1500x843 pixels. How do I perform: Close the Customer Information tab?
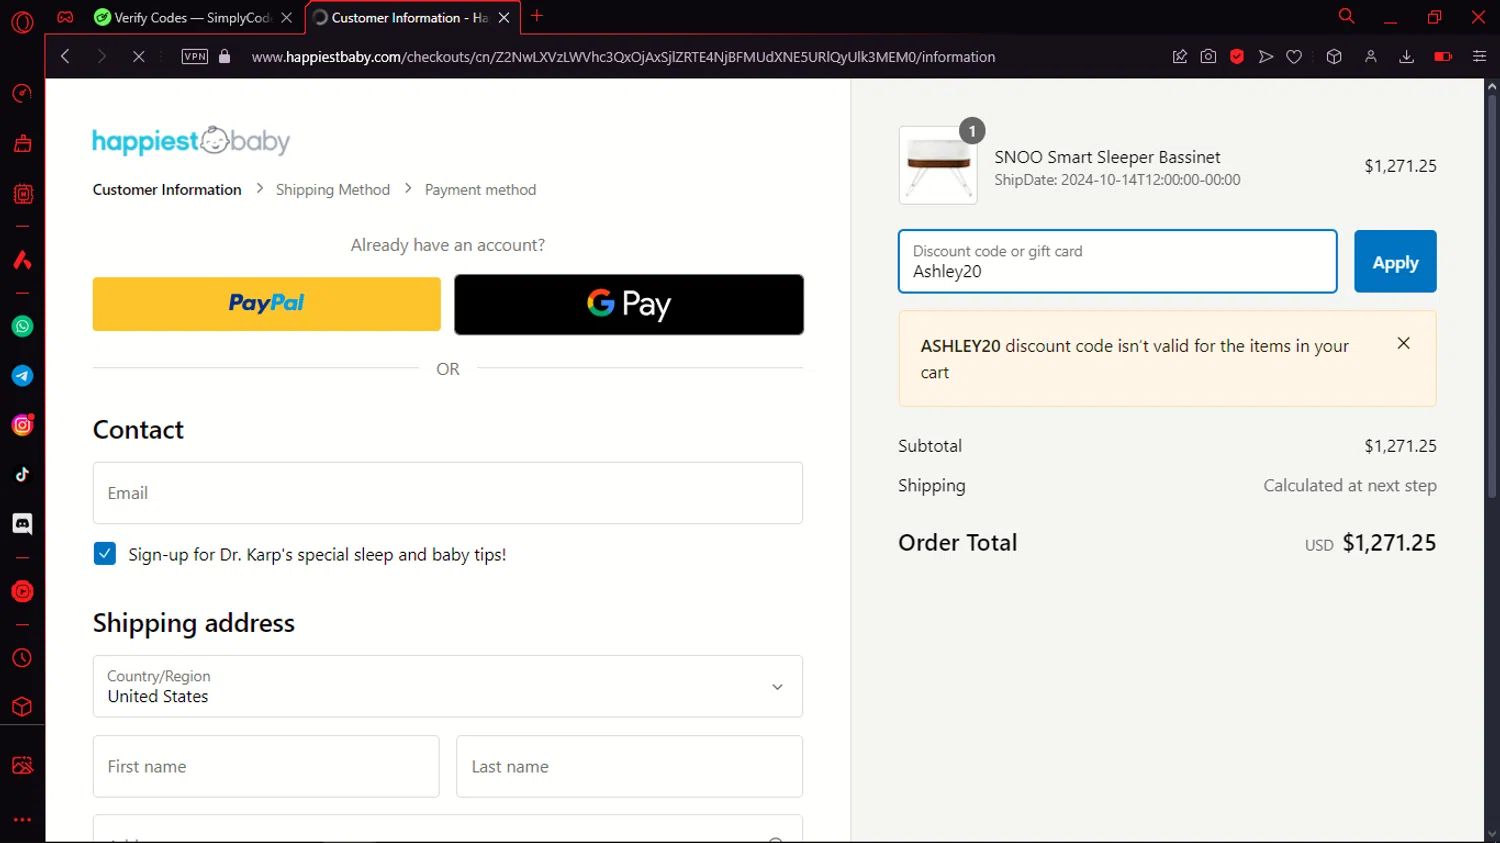tap(504, 18)
